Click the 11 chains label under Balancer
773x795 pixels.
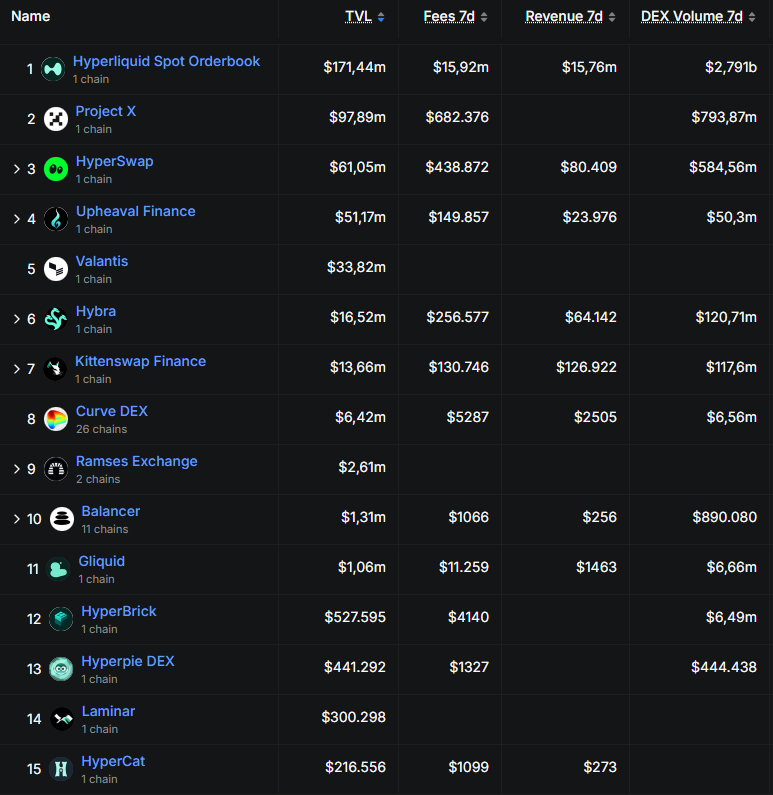tap(105, 529)
